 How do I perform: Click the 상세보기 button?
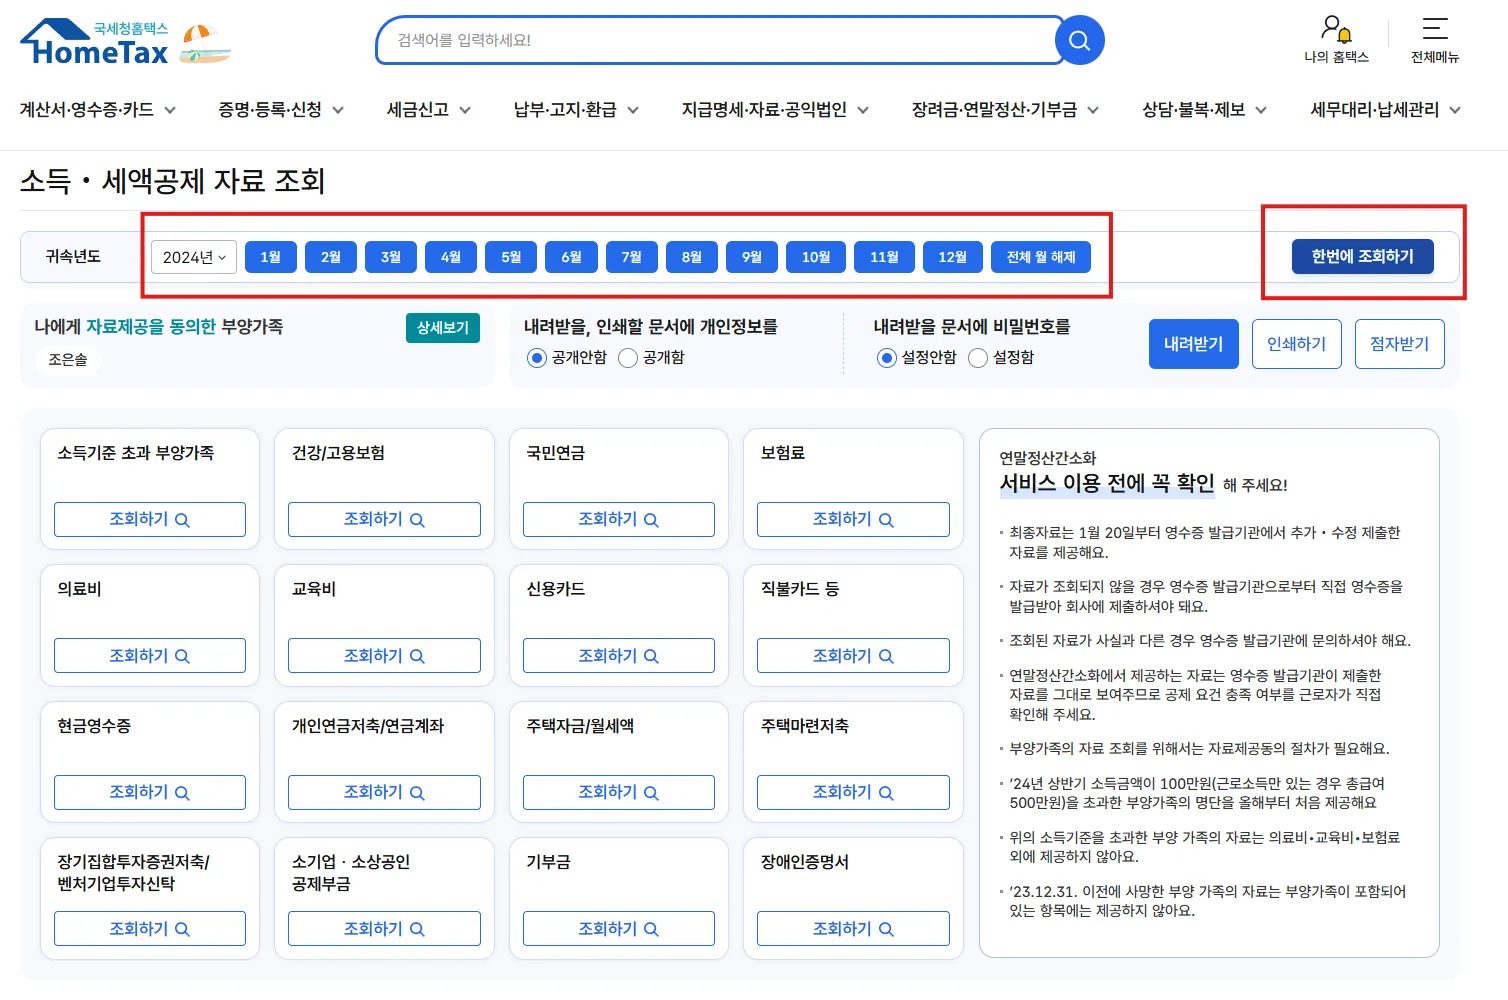[x=442, y=328]
